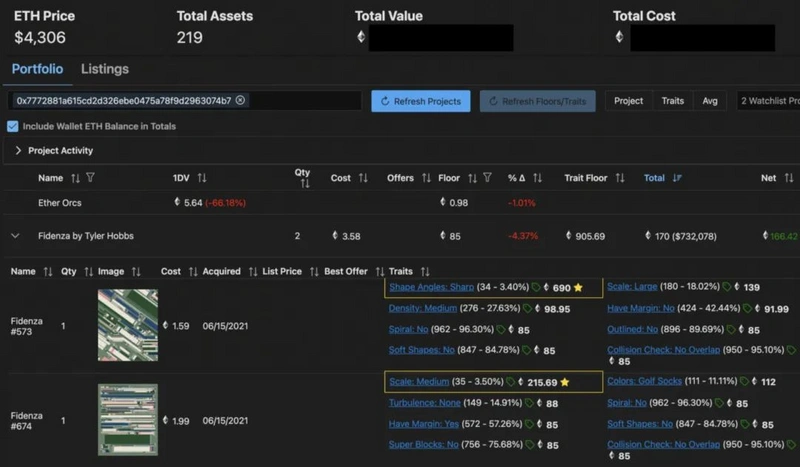Open the Fidenza #573 thumbnail image
Screen dimensions: 800x467
(x=127, y=325)
